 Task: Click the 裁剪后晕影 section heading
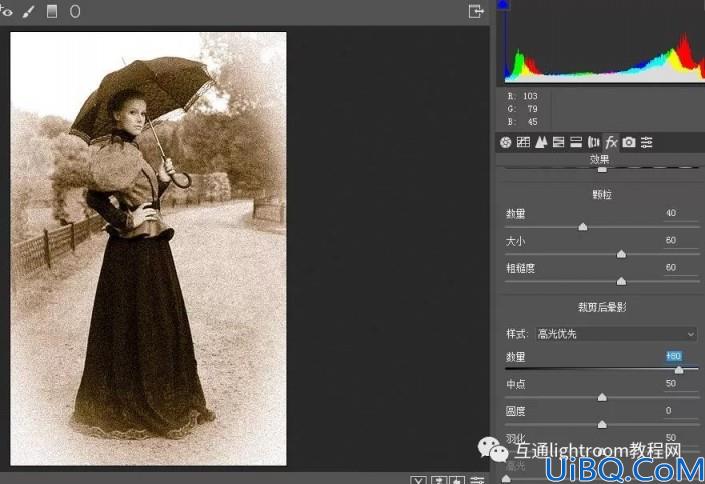click(x=602, y=307)
